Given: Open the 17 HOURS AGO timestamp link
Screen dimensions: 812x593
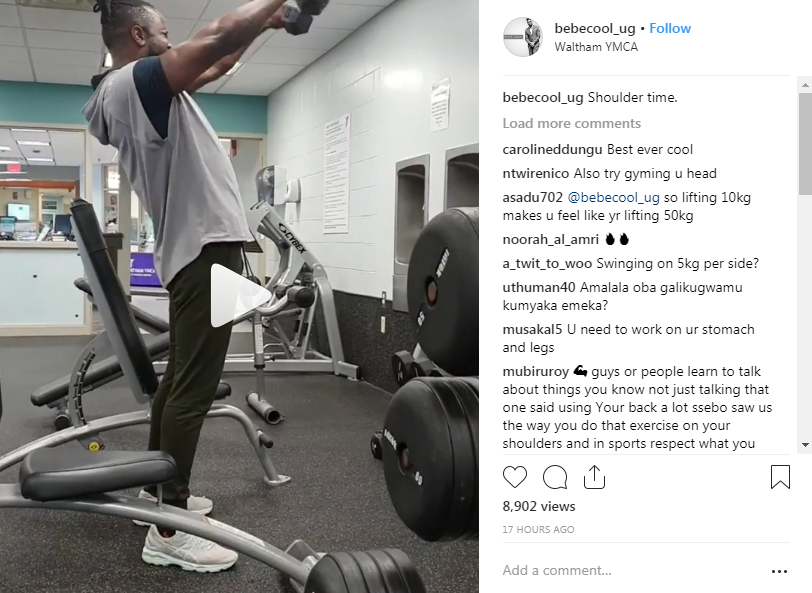Looking at the screenshot, I should [x=538, y=529].
